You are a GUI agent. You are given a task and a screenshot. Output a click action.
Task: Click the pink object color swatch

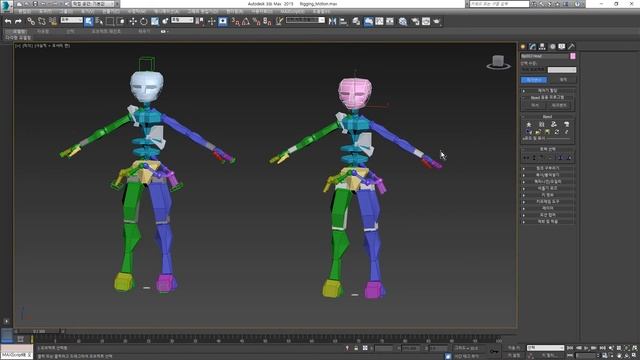click(x=573, y=56)
